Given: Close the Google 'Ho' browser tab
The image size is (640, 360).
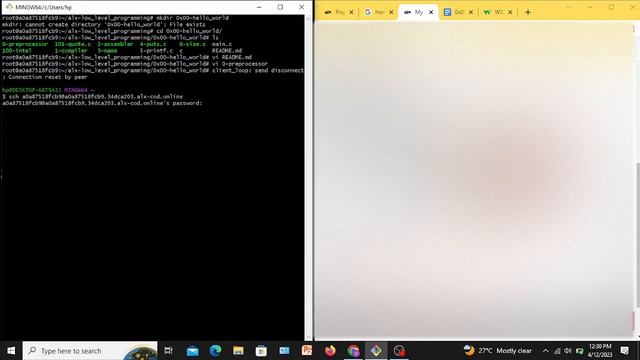Looking at the screenshot, I should [x=391, y=12].
